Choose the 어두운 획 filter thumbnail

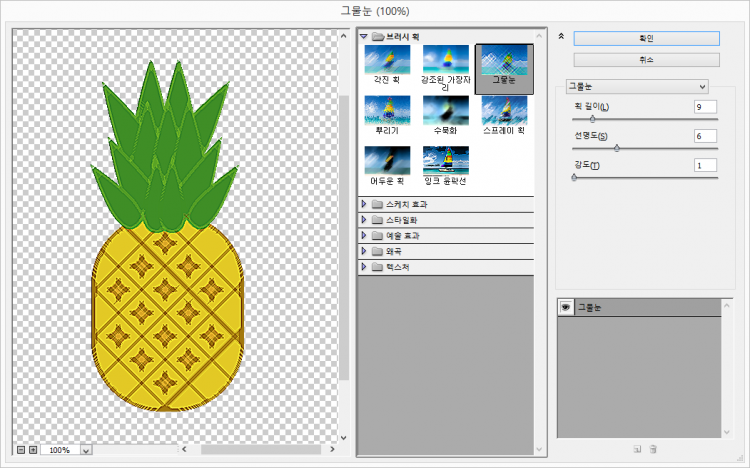point(387,162)
